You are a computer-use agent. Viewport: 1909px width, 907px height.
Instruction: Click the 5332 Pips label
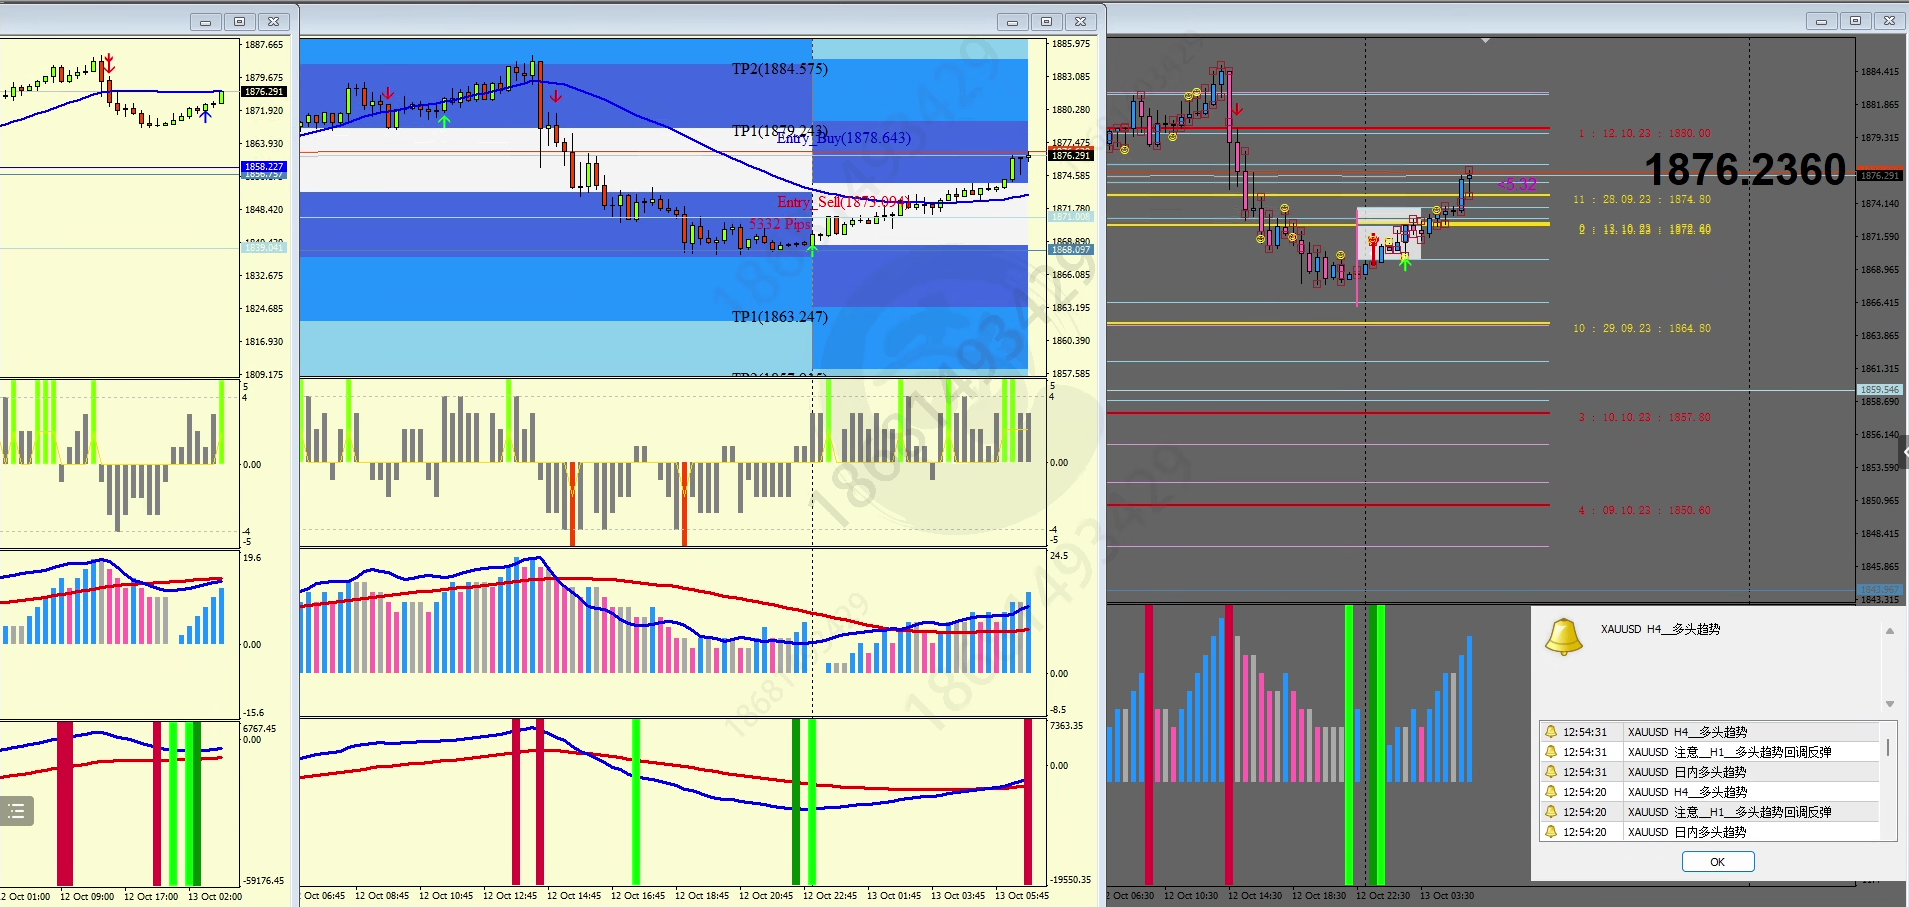coord(780,224)
